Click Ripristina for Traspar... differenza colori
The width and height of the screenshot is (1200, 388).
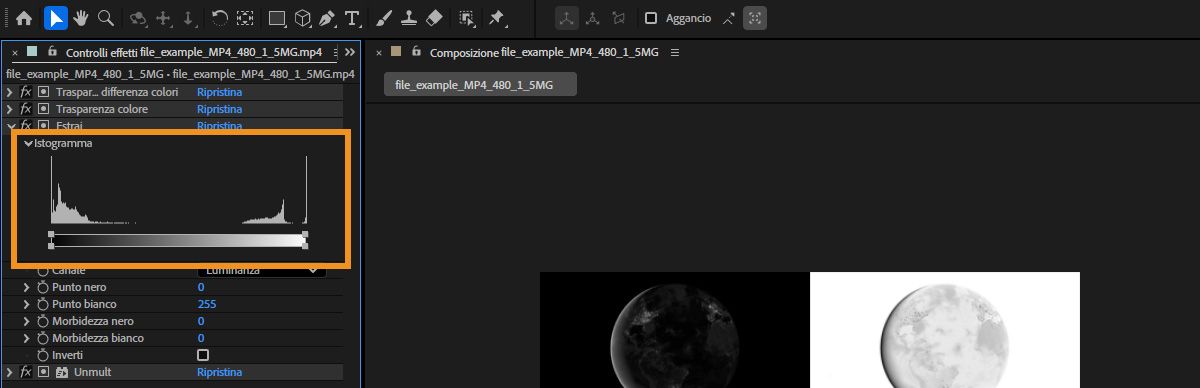pyautogui.click(x=220, y=92)
